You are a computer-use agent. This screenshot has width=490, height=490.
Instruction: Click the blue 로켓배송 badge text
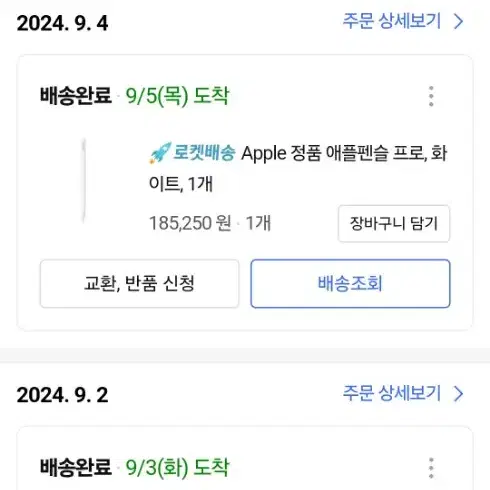tap(204, 153)
